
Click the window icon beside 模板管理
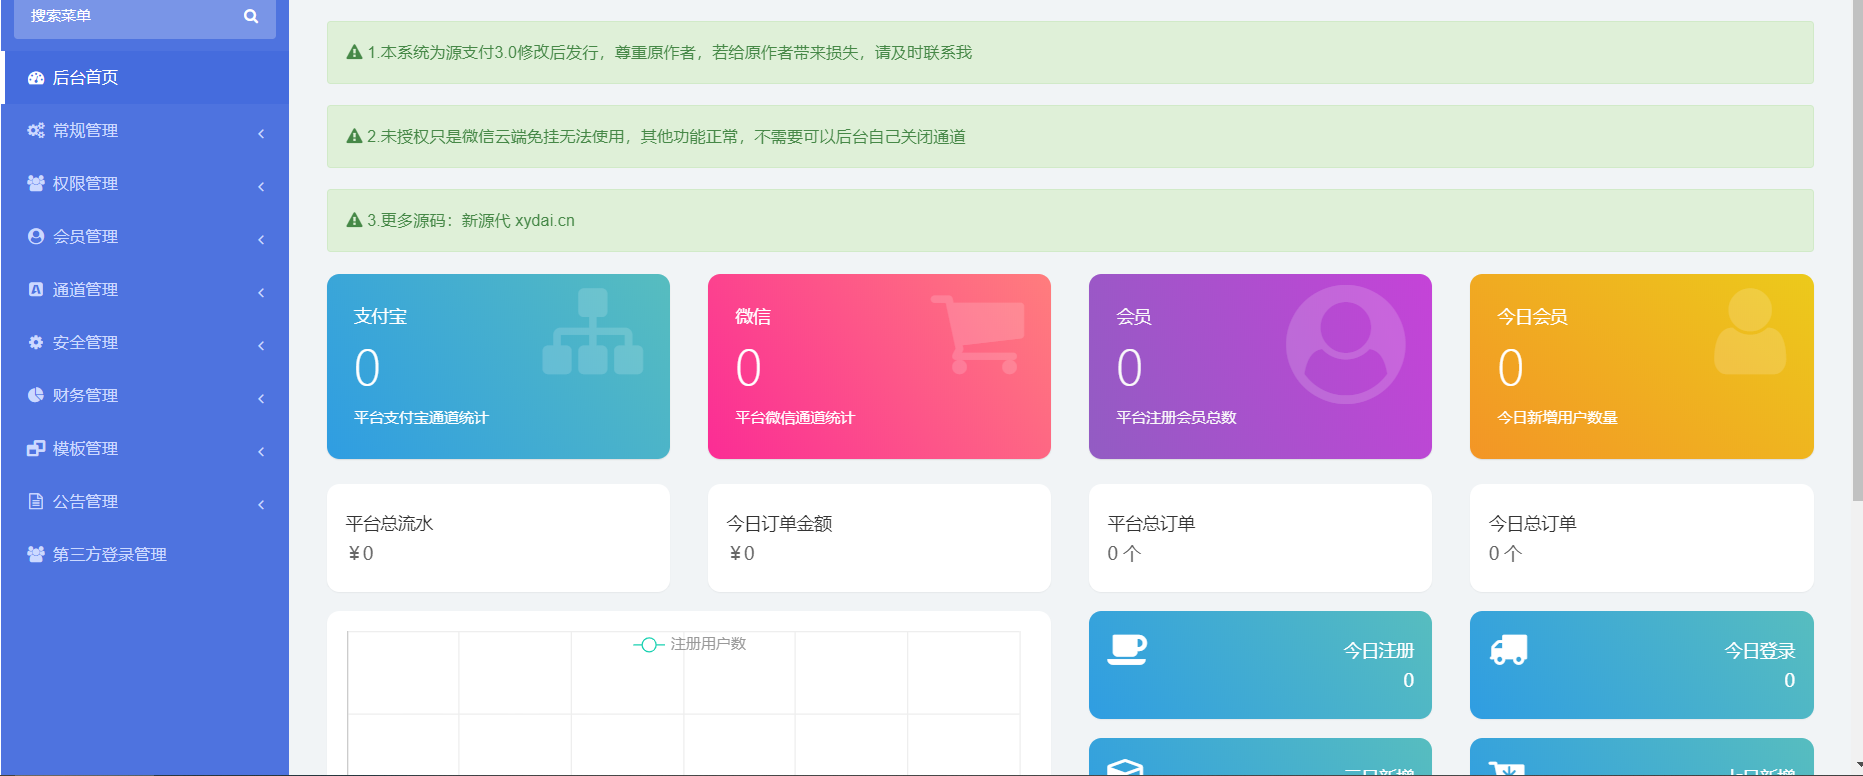tap(36, 449)
